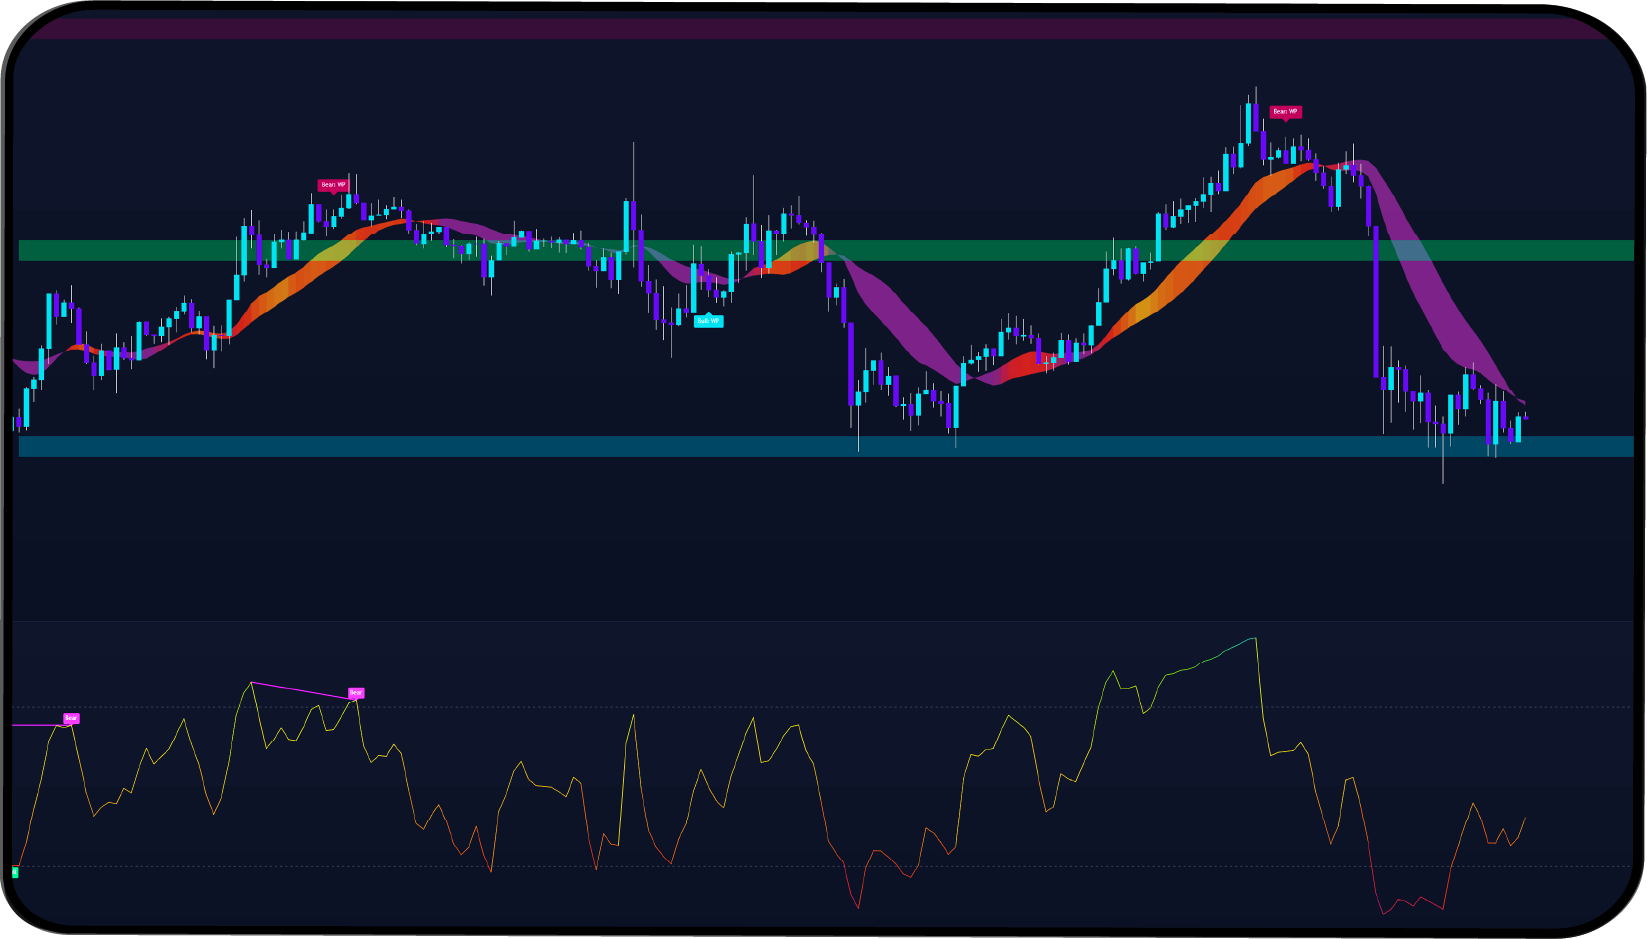1647x939 pixels.
Task: Click the divider between price and oscillator panes
Action: tap(820, 621)
